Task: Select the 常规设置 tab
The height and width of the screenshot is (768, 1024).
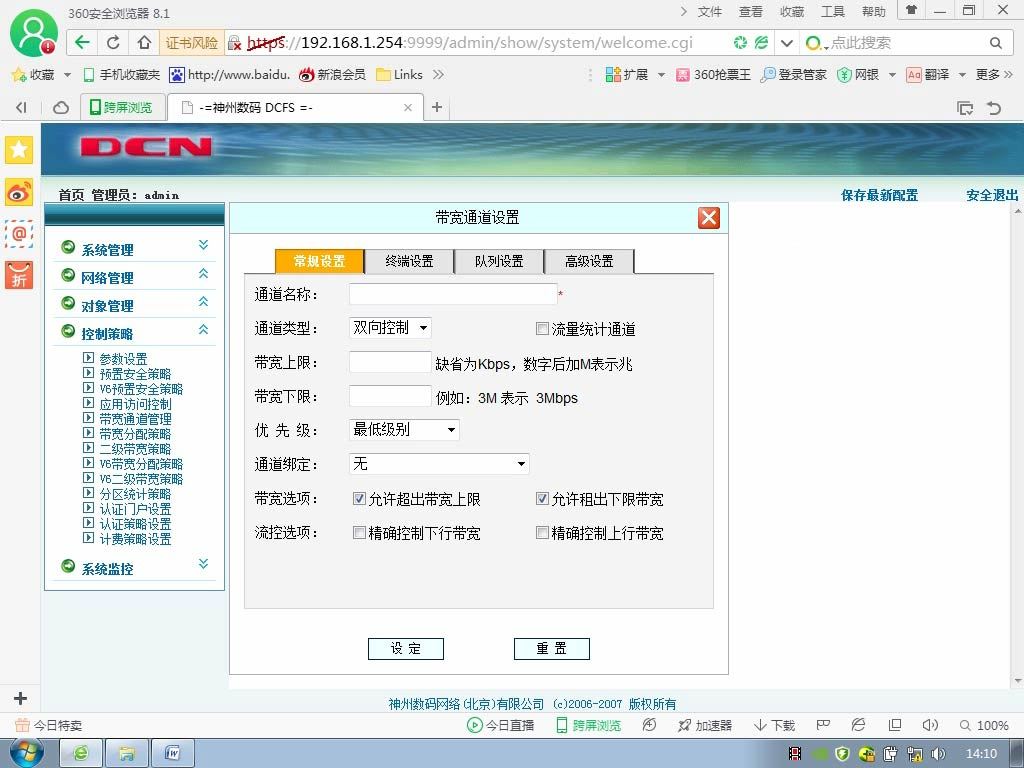Action: point(319,261)
